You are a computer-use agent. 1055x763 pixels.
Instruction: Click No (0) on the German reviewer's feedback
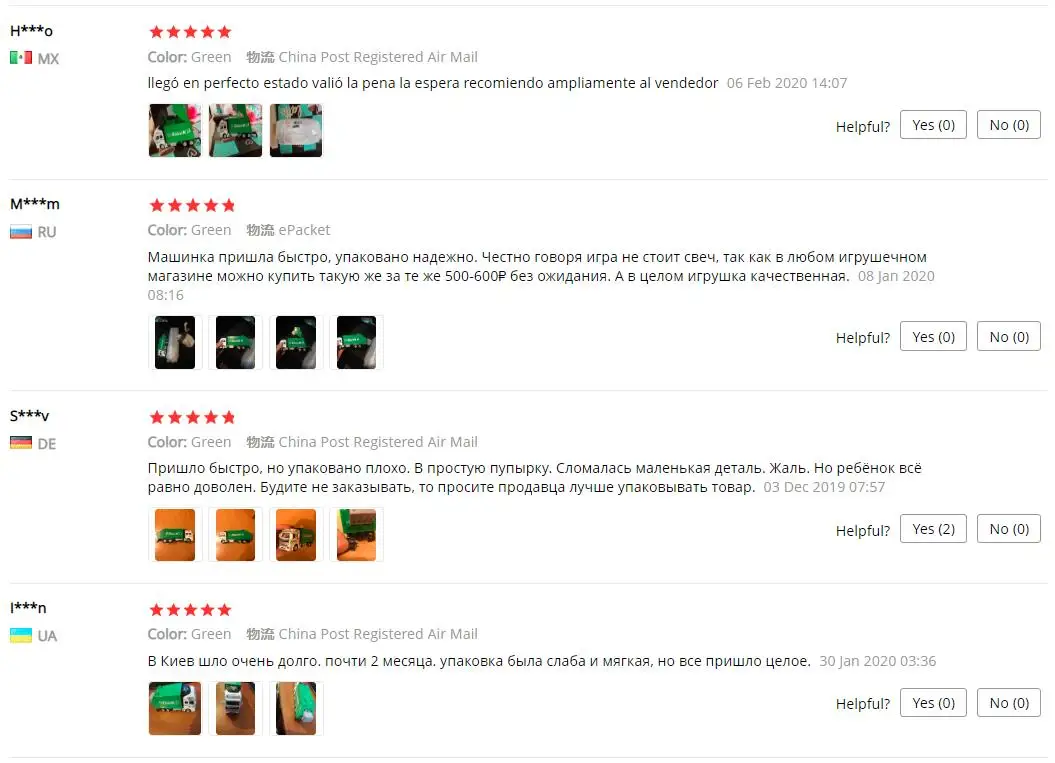1009,530
